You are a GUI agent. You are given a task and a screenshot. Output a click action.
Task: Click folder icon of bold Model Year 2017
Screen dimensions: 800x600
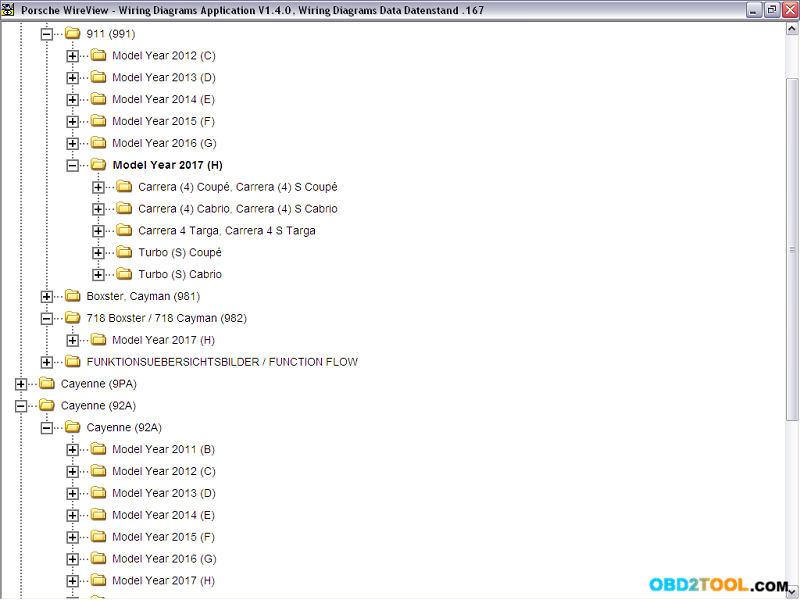click(98, 165)
